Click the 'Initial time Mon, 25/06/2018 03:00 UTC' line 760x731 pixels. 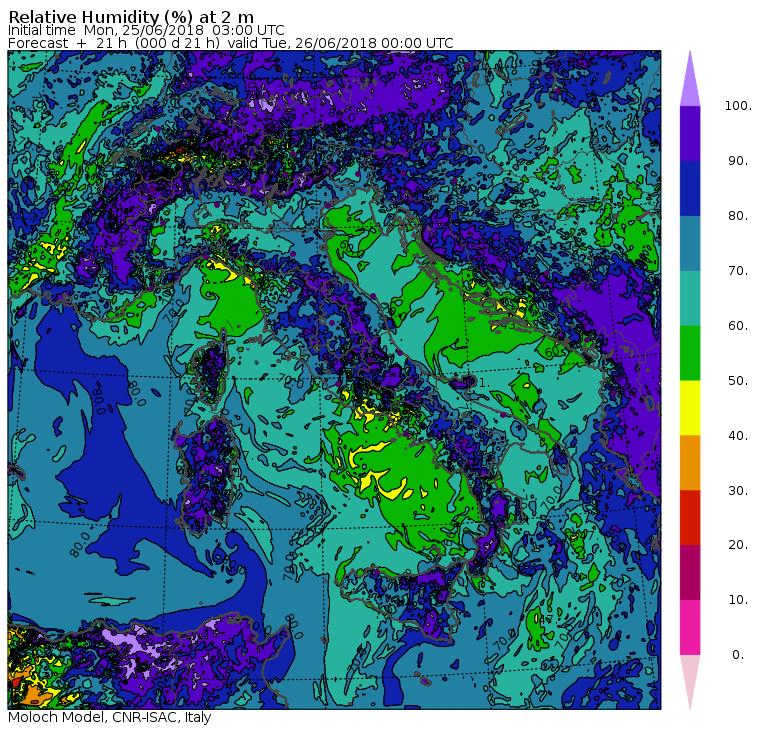click(146, 30)
